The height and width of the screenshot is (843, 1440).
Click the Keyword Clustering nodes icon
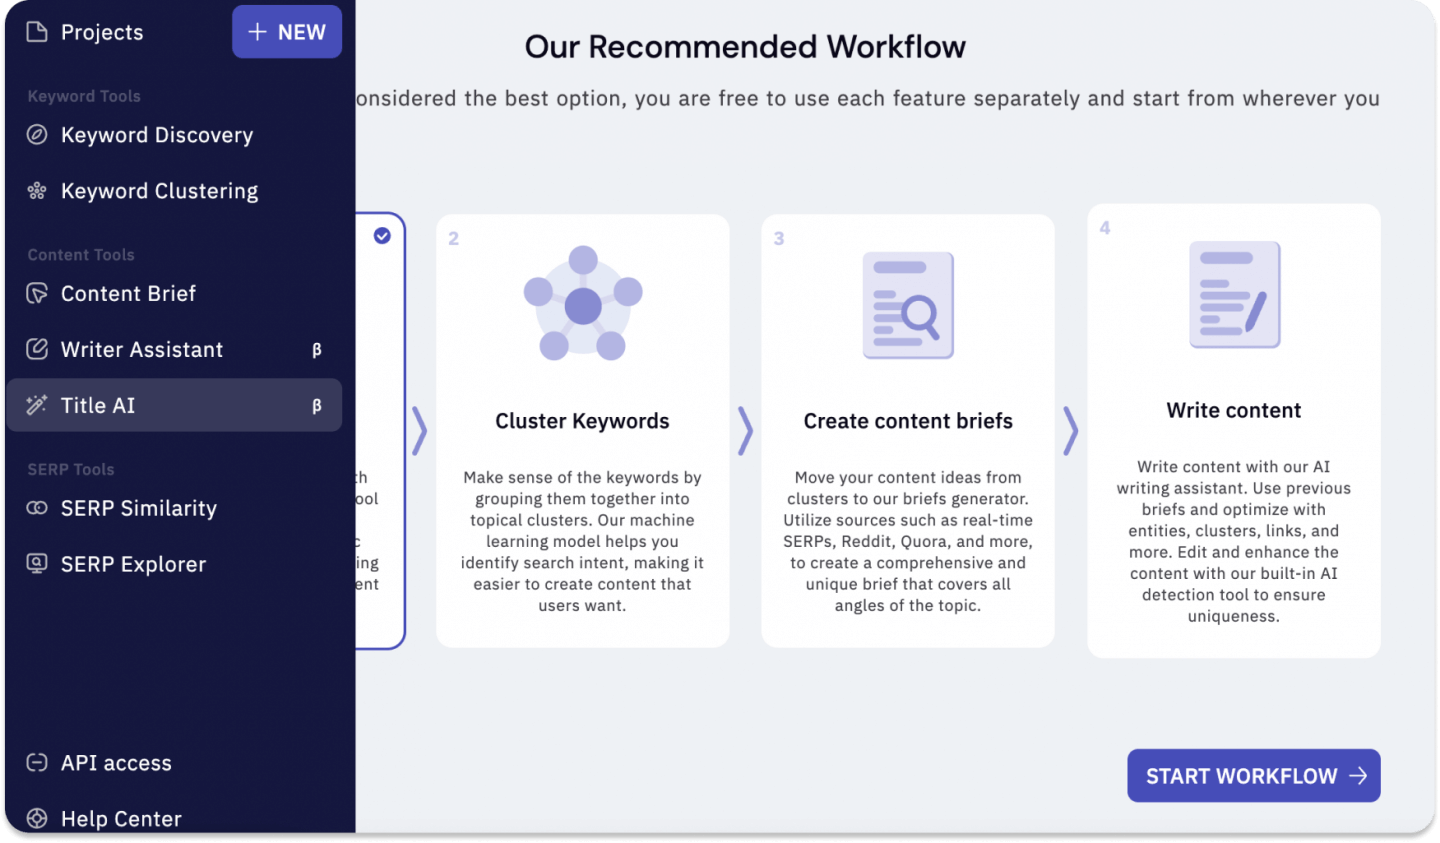click(37, 191)
